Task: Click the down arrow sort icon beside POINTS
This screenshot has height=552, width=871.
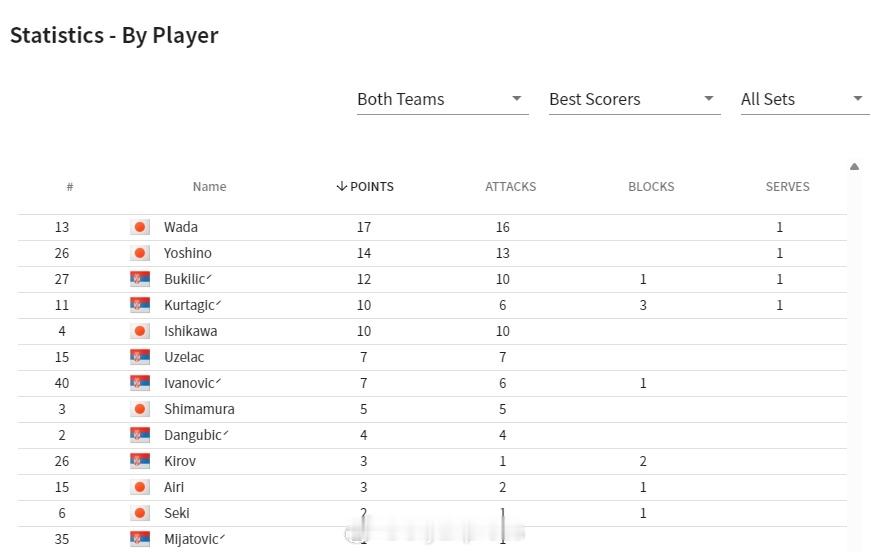Action: tap(342, 186)
